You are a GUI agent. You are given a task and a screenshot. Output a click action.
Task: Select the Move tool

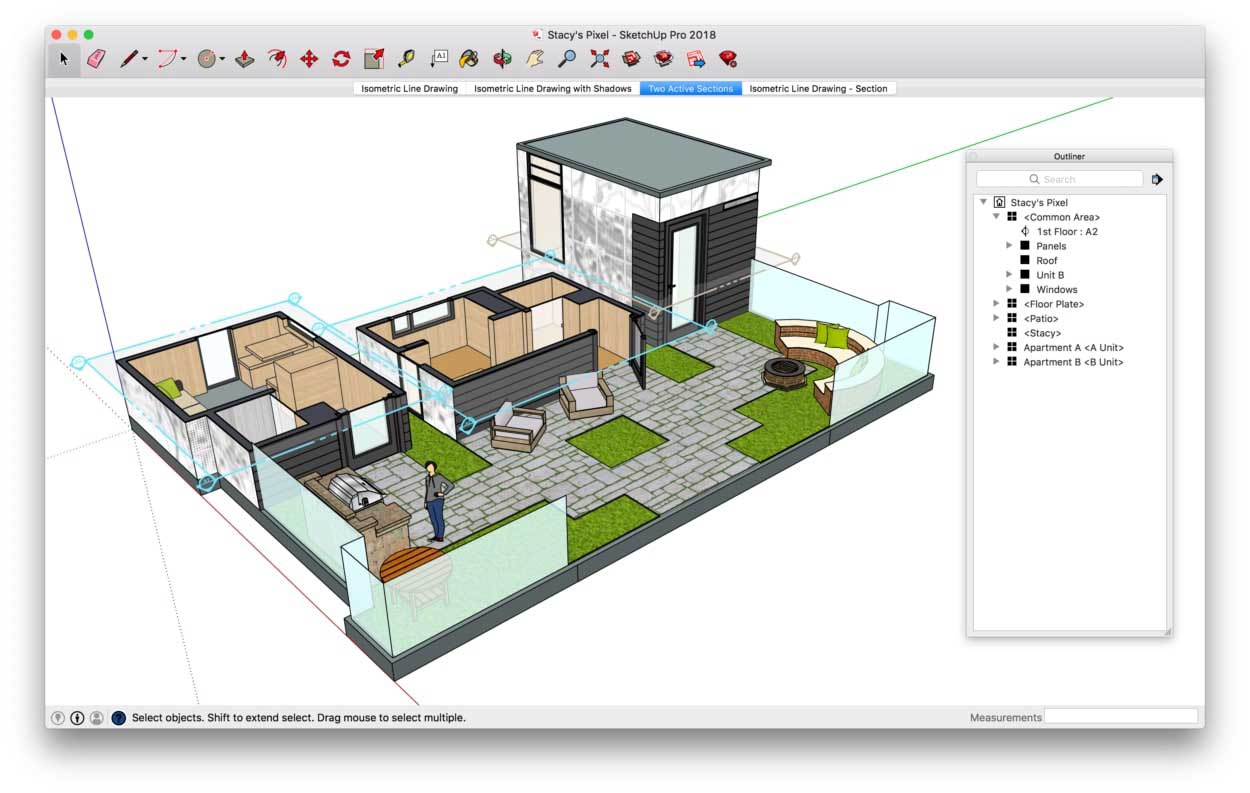pos(309,59)
